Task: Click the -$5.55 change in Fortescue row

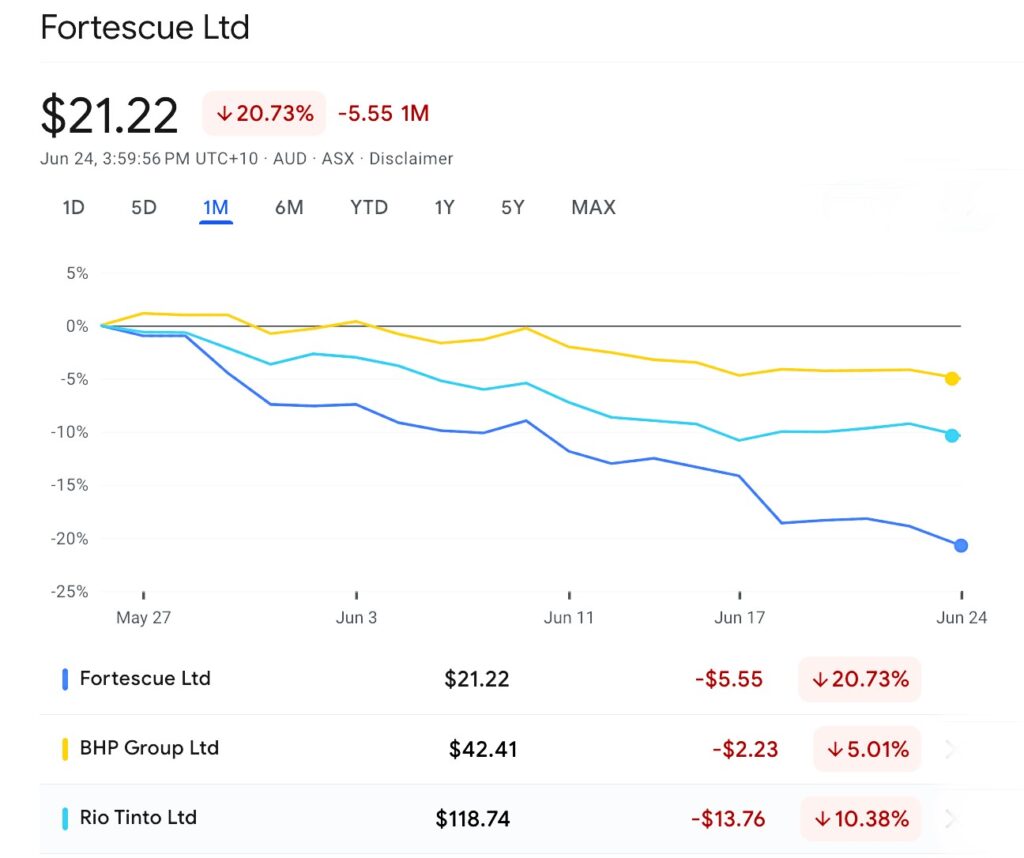Action: pyautogui.click(x=729, y=679)
